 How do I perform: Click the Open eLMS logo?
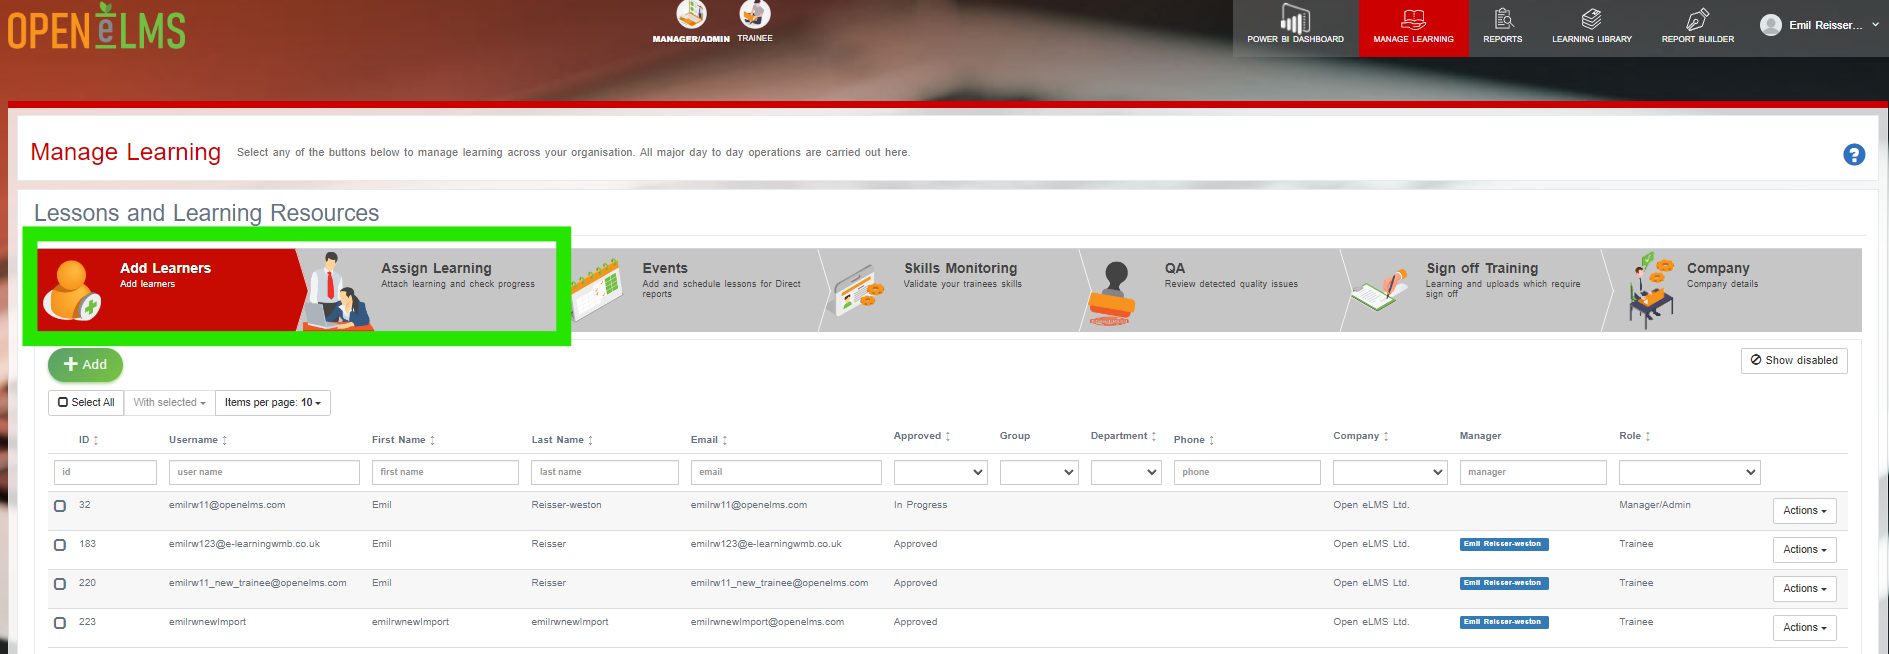coord(97,27)
